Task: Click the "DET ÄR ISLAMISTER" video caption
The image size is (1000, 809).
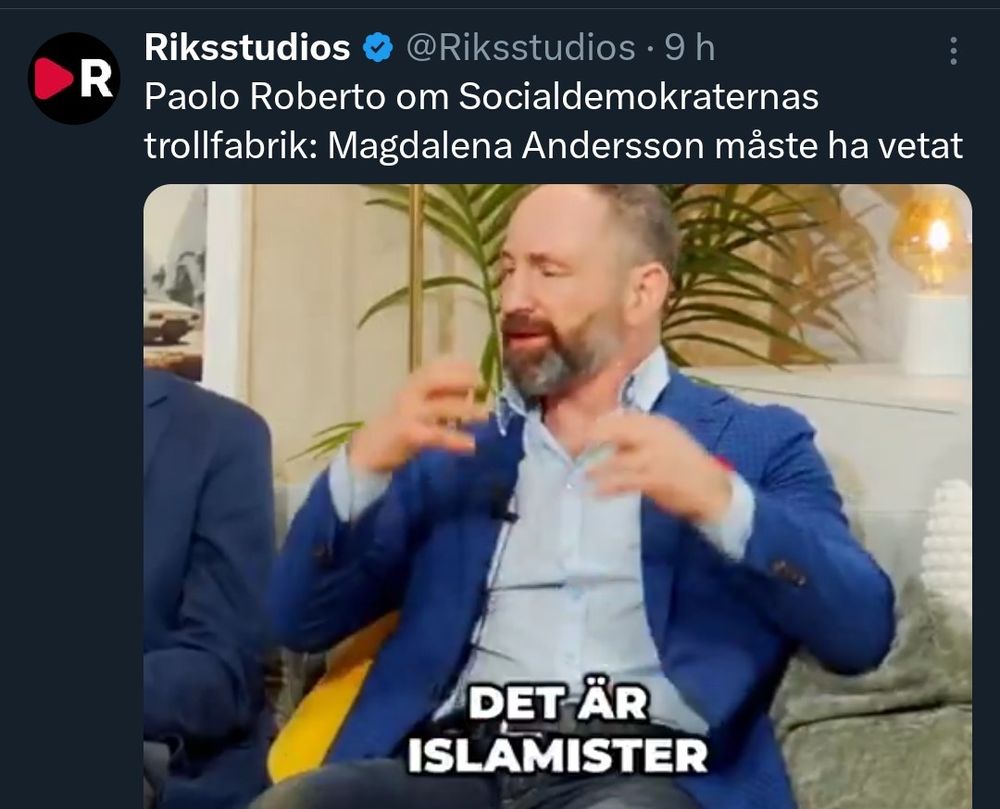Action: click(x=557, y=729)
